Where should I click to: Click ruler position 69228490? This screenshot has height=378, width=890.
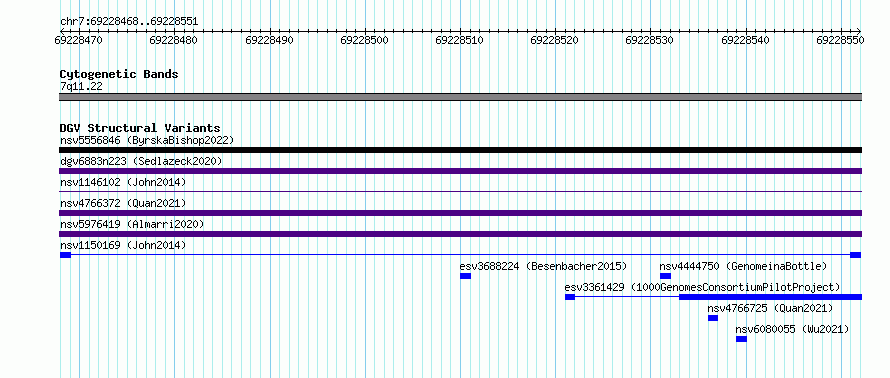(269, 40)
